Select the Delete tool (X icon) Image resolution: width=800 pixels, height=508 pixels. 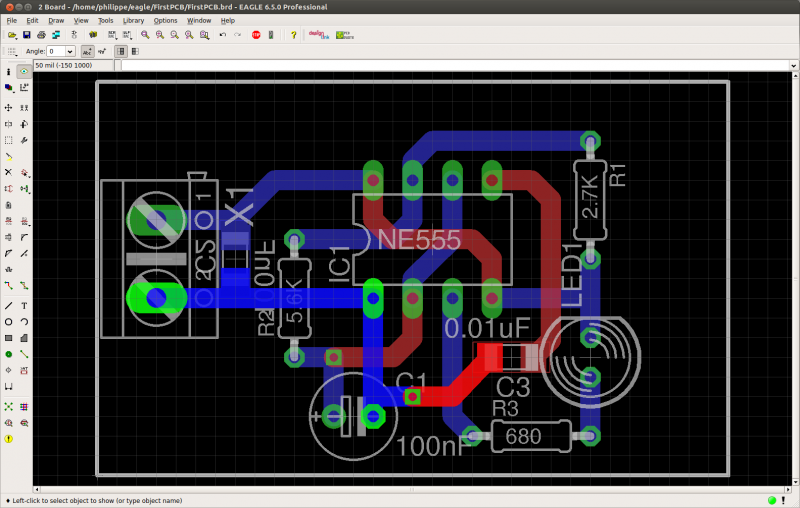pos(8,172)
